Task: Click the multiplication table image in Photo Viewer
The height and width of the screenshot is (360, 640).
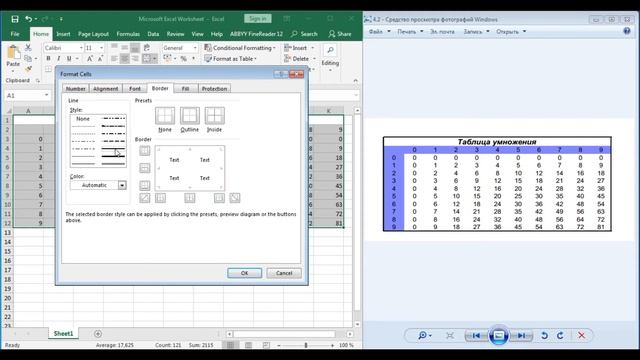Action: (497, 184)
